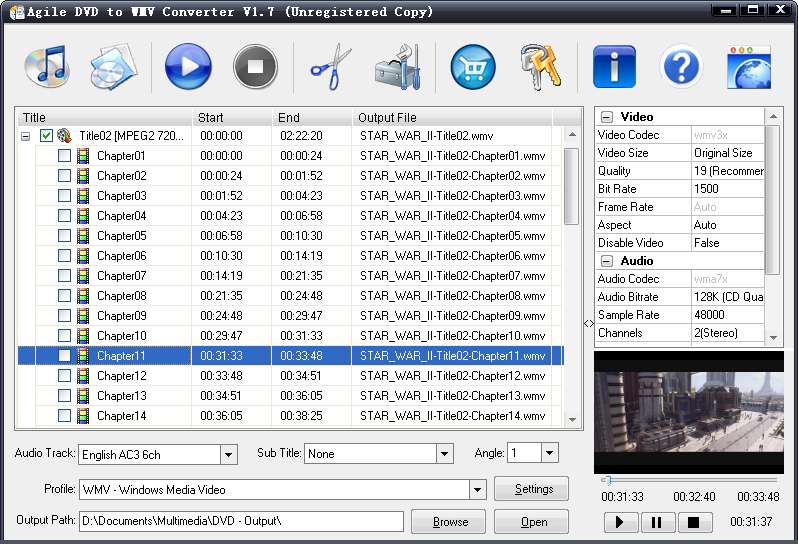Viewport: 798px width, 544px height.
Task: Stop the preview video
Action: tap(694, 522)
